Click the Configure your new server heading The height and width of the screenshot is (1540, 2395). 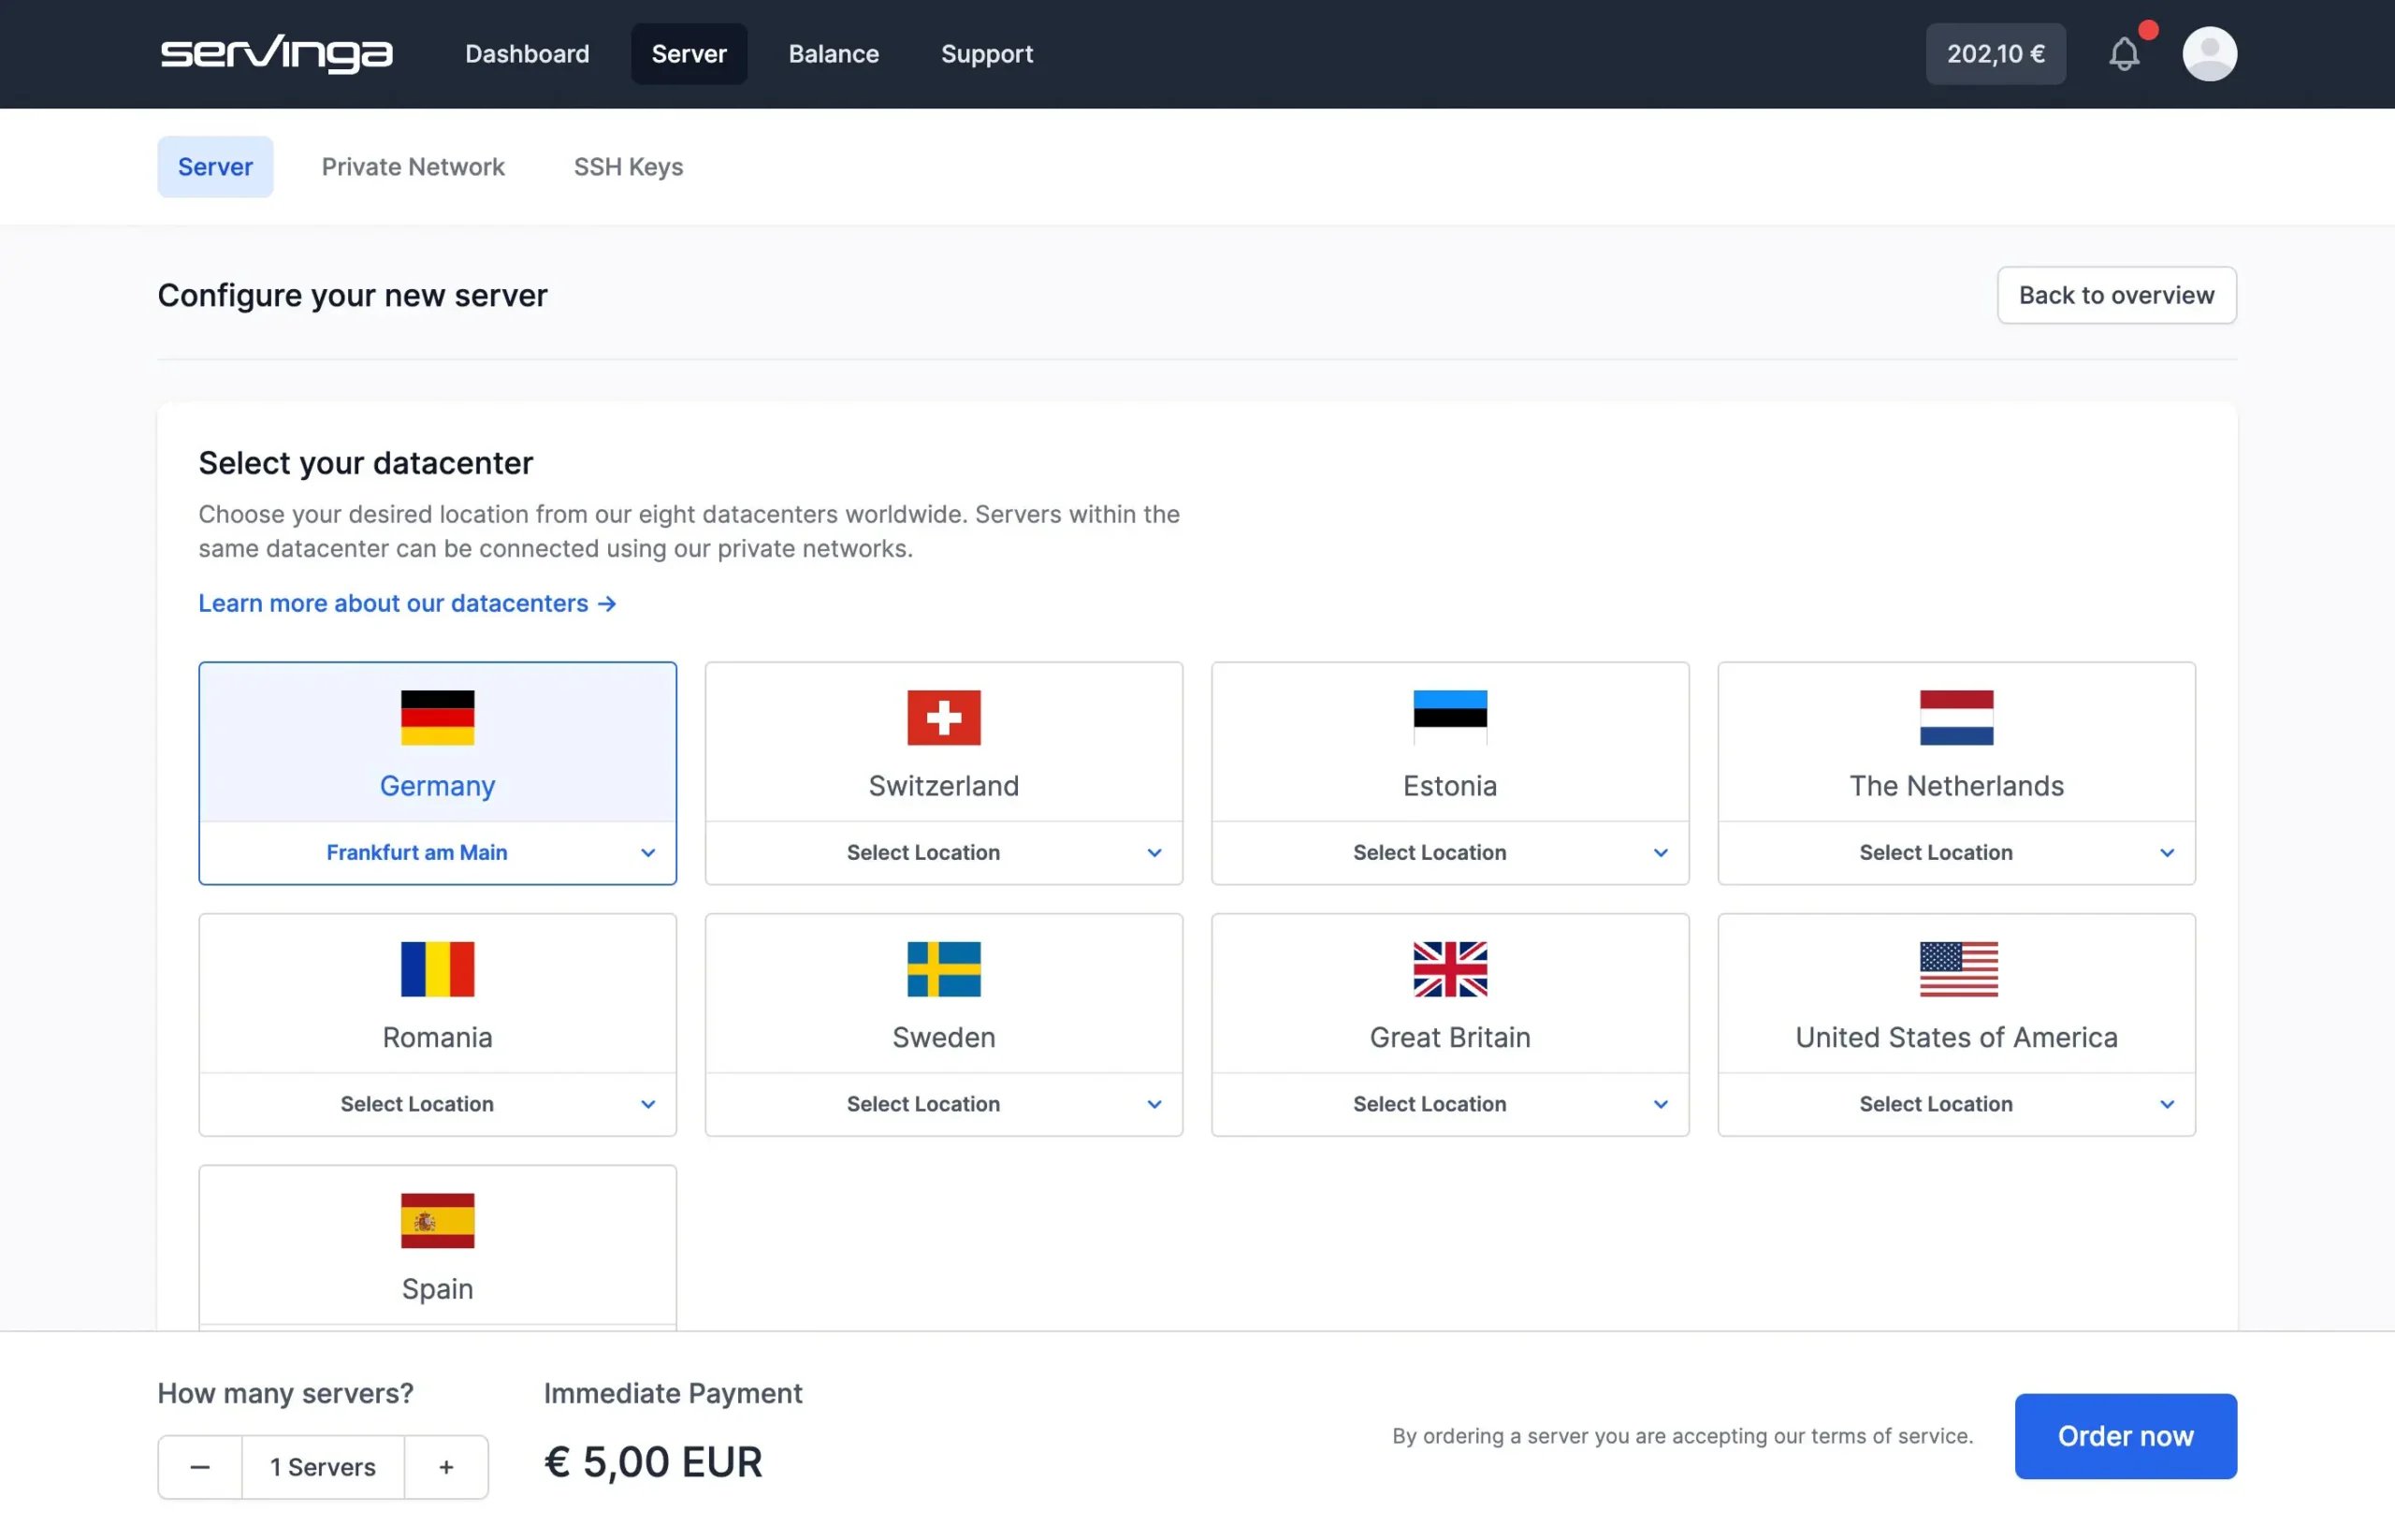352,295
